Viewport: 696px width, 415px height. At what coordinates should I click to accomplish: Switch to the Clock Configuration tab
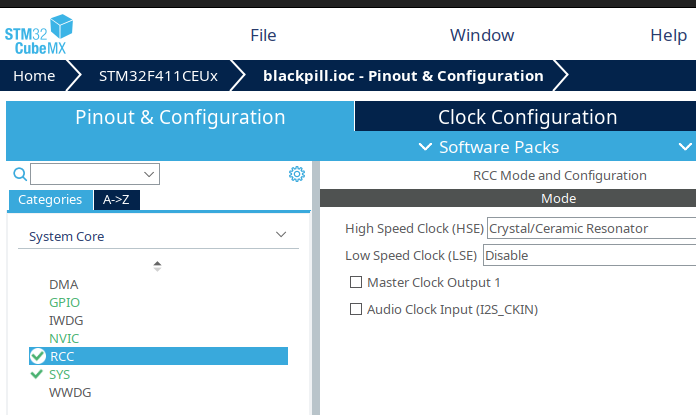coord(527,117)
